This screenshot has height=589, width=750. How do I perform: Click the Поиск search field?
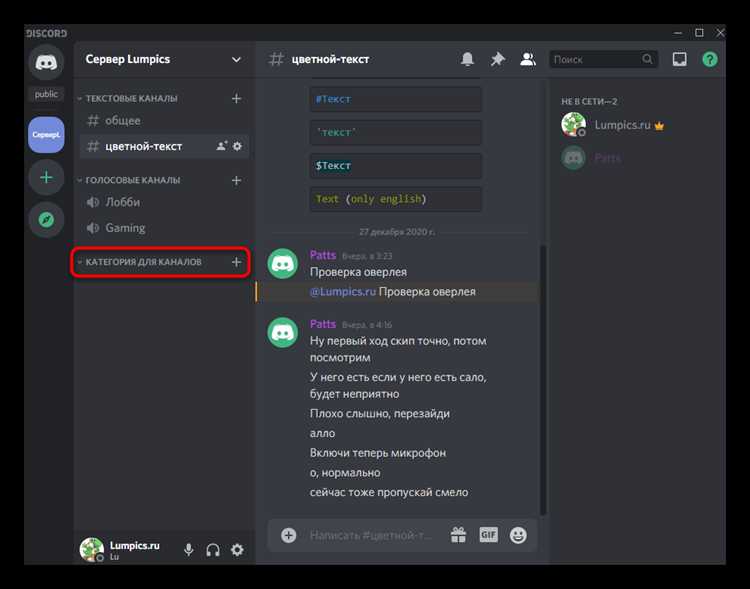[604, 59]
